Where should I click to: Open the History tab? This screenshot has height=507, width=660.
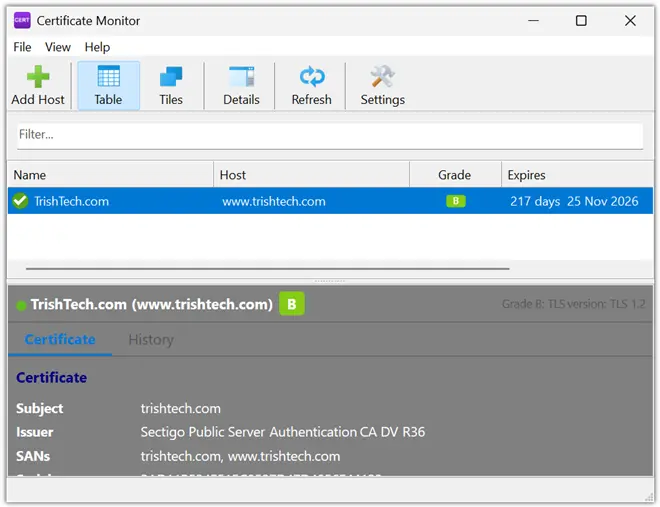151,340
